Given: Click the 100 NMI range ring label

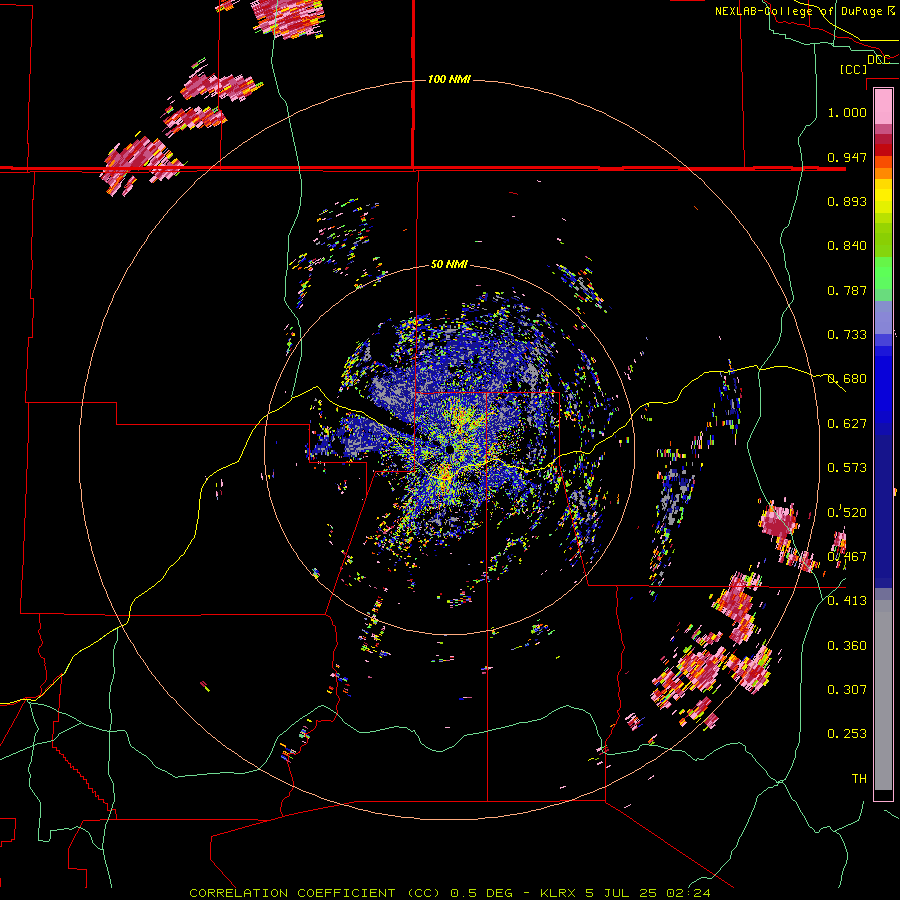Looking at the screenshot, I should pyautogui.click(x=449, y=79).
